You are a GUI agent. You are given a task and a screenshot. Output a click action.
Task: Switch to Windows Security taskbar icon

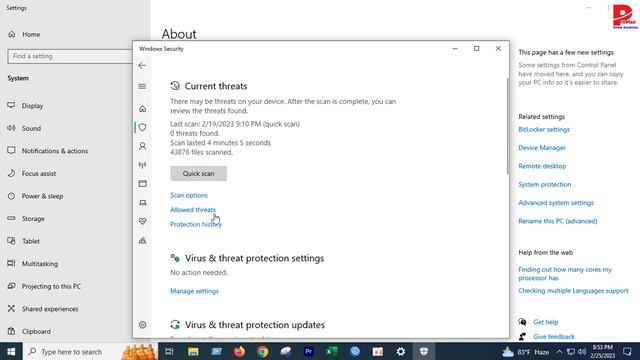[x=424, y=351]
